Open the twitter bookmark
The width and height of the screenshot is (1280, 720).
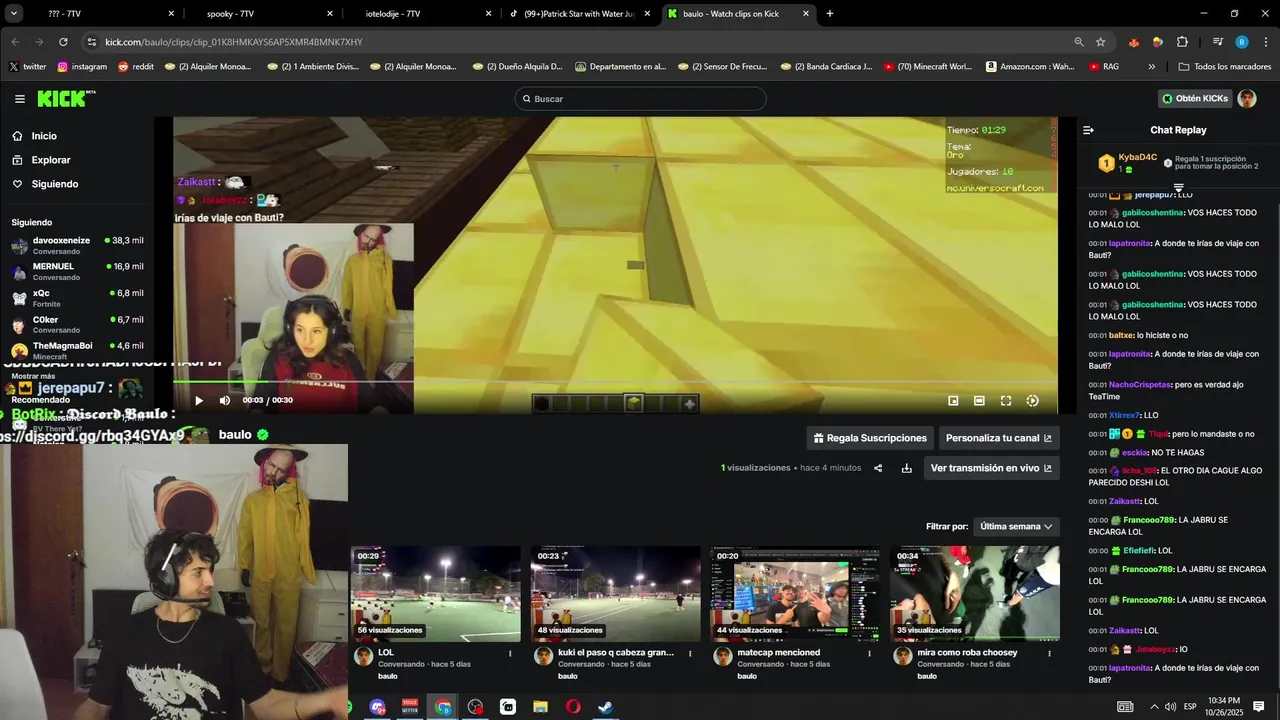pyautogui.click(x=27, y=67)
